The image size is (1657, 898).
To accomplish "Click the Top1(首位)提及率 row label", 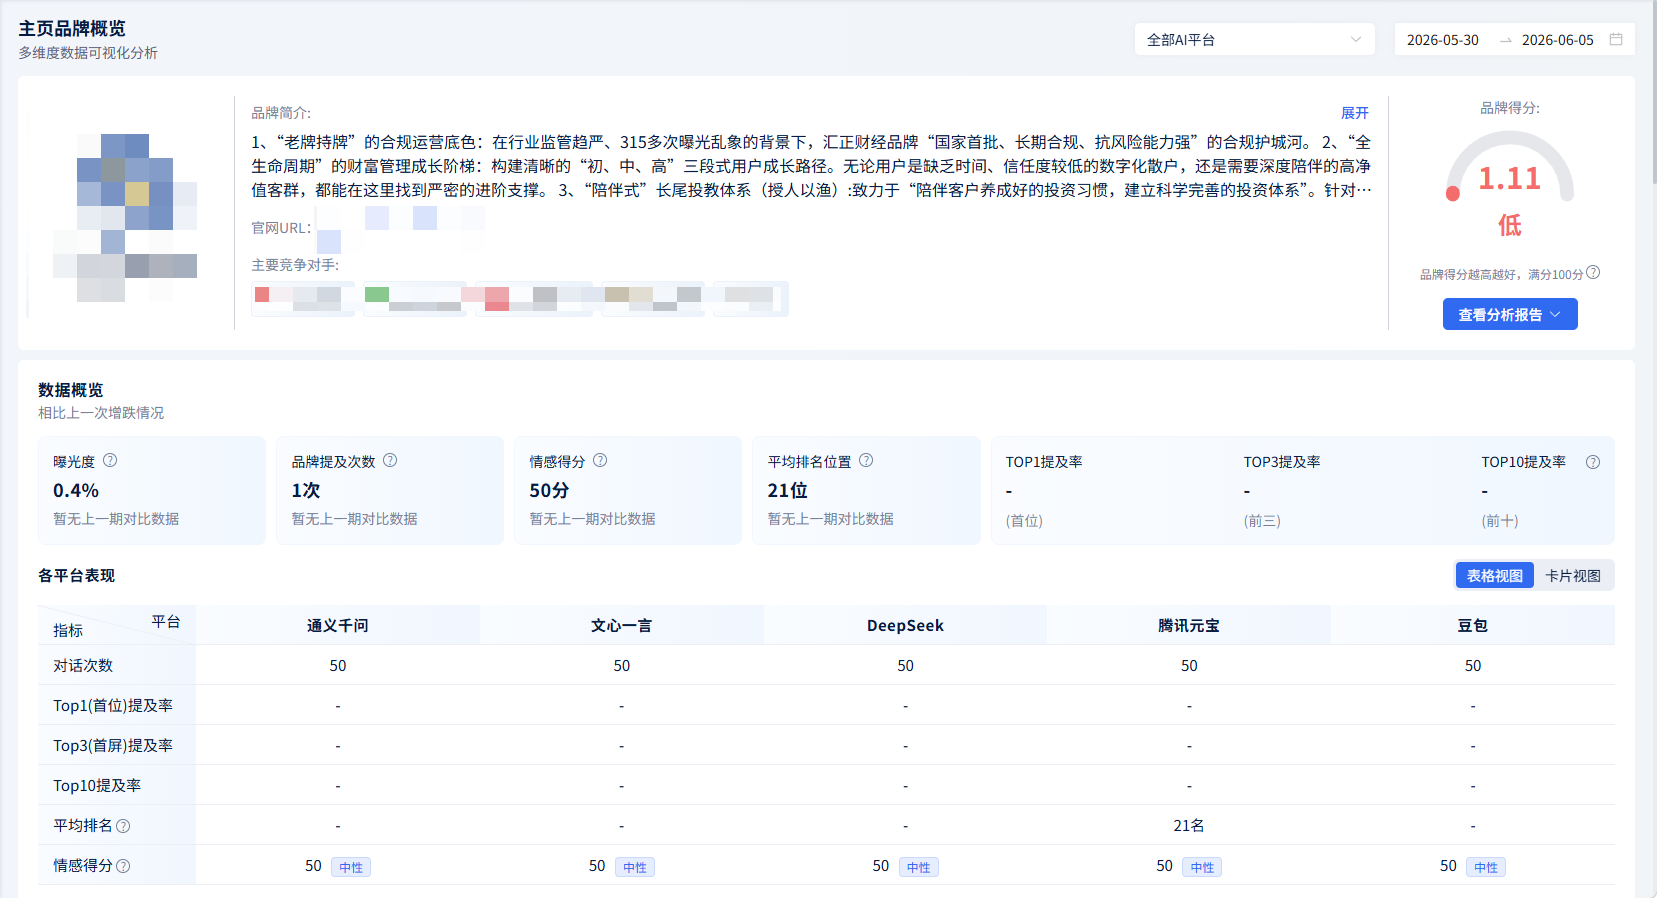I will click(113, 705).
